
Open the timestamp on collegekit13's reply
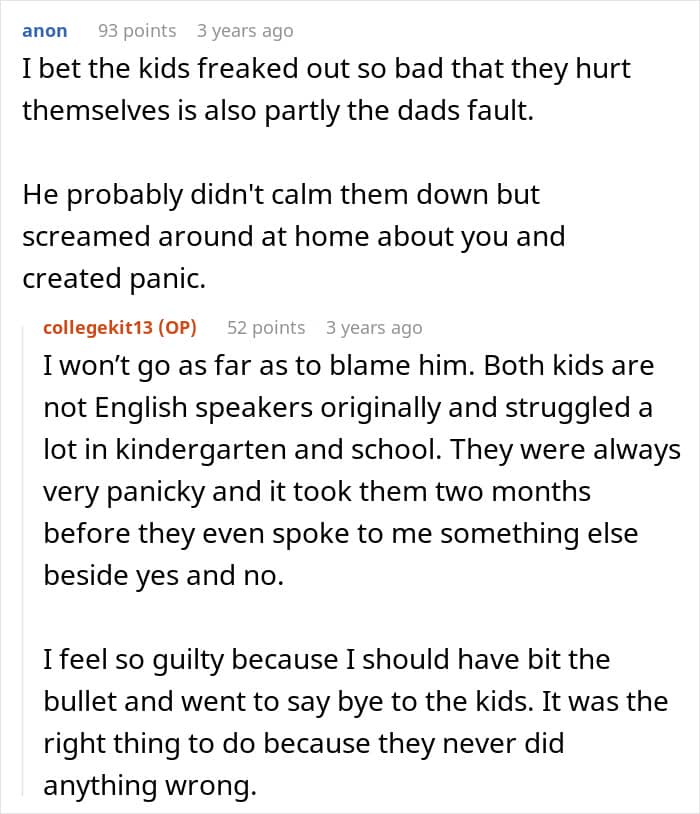pyautogui.click(x=374, y=328)
